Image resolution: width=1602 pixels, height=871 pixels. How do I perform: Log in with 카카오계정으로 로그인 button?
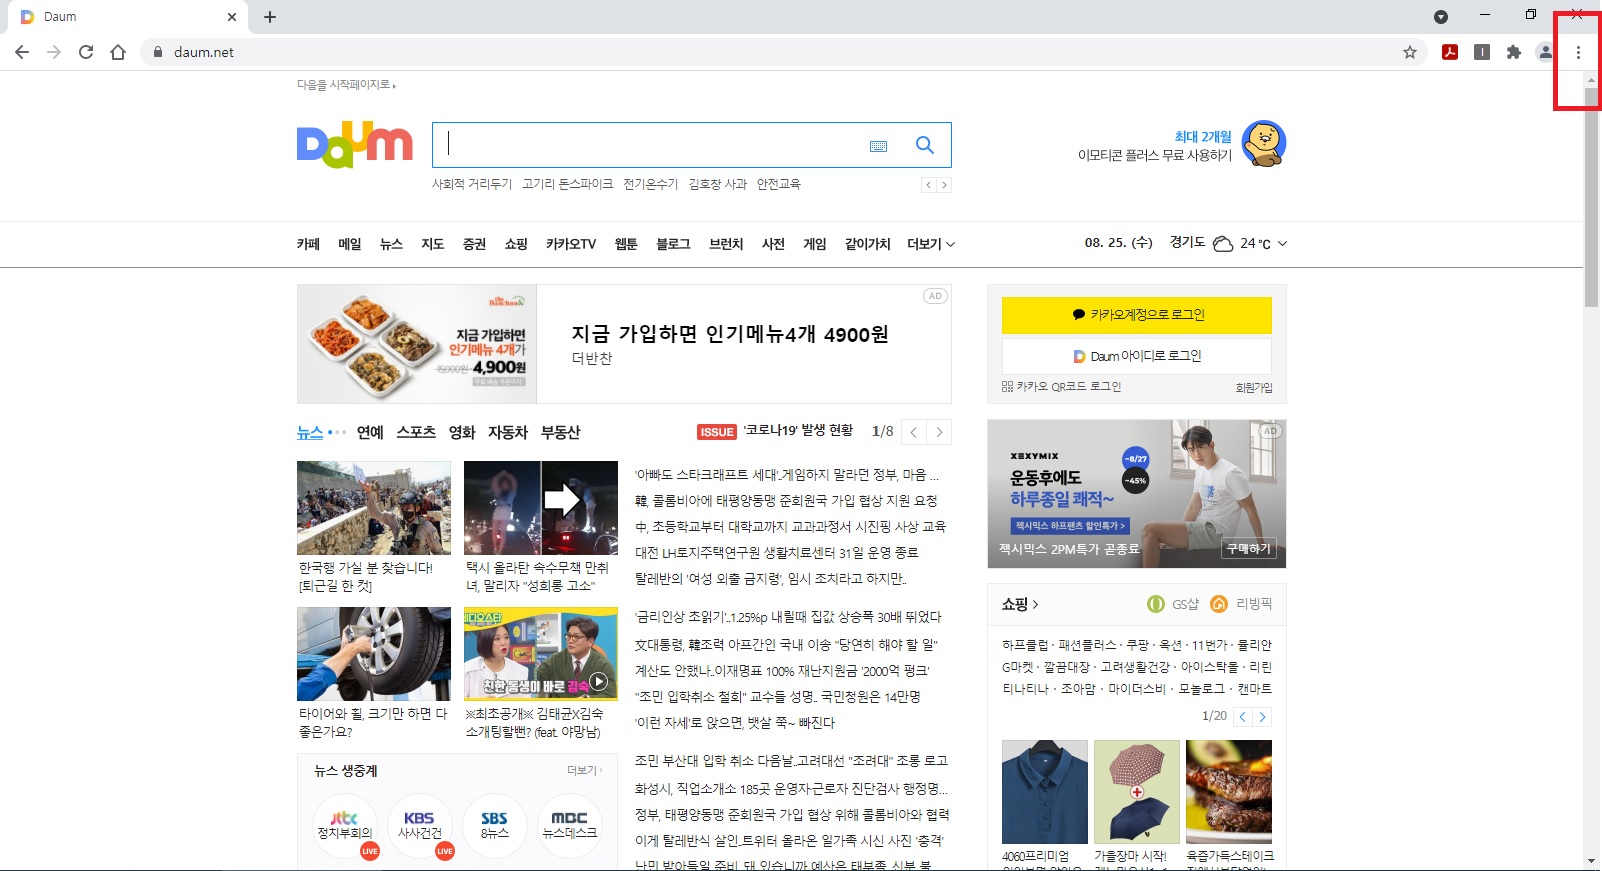[1137, 315]
